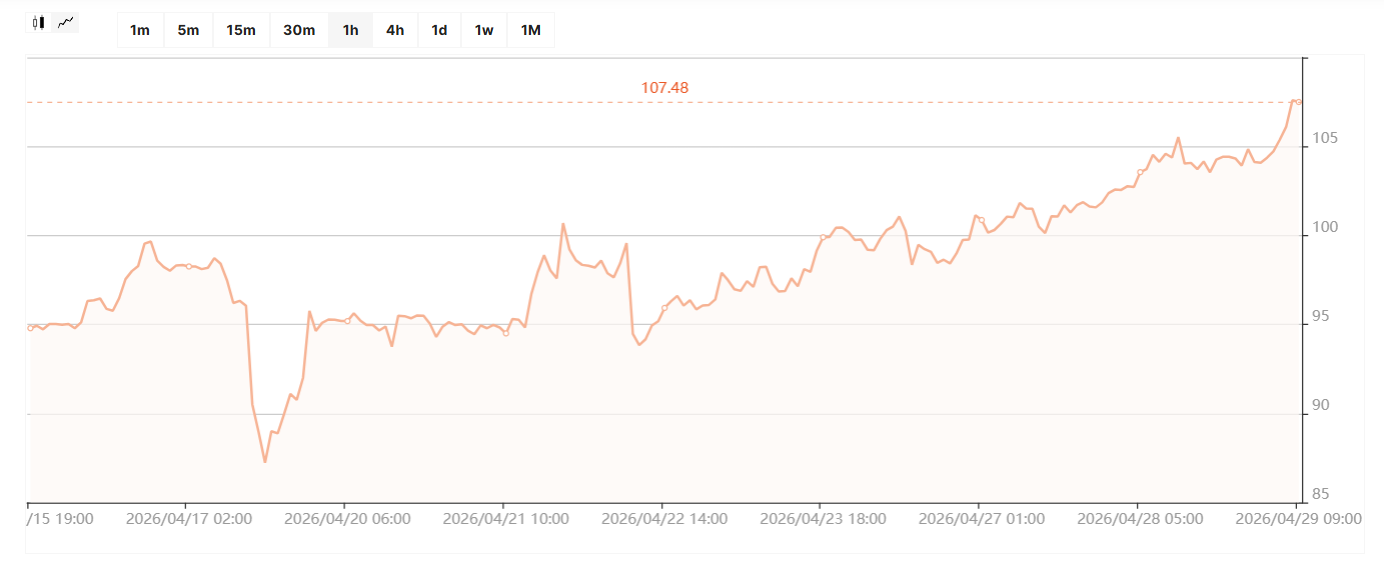Click the 2026/04/27 01:00 time label
Image resolution: width=1384 pixels, height=561 pixels.
[981, 519]
